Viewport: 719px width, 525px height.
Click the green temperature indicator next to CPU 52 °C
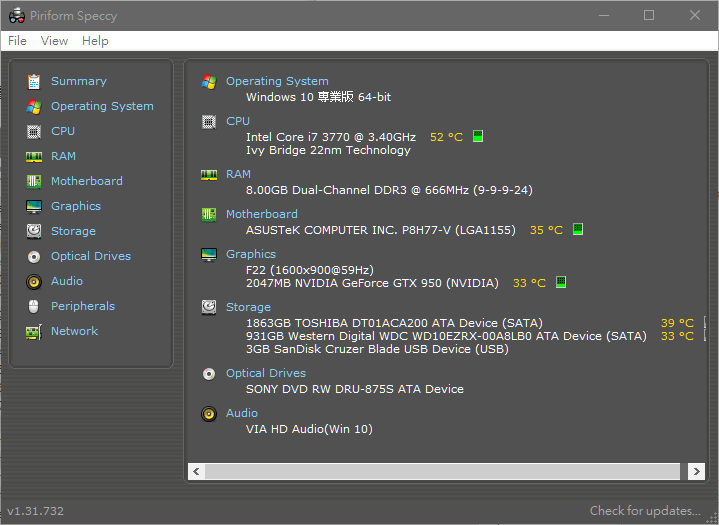point(478,137)
